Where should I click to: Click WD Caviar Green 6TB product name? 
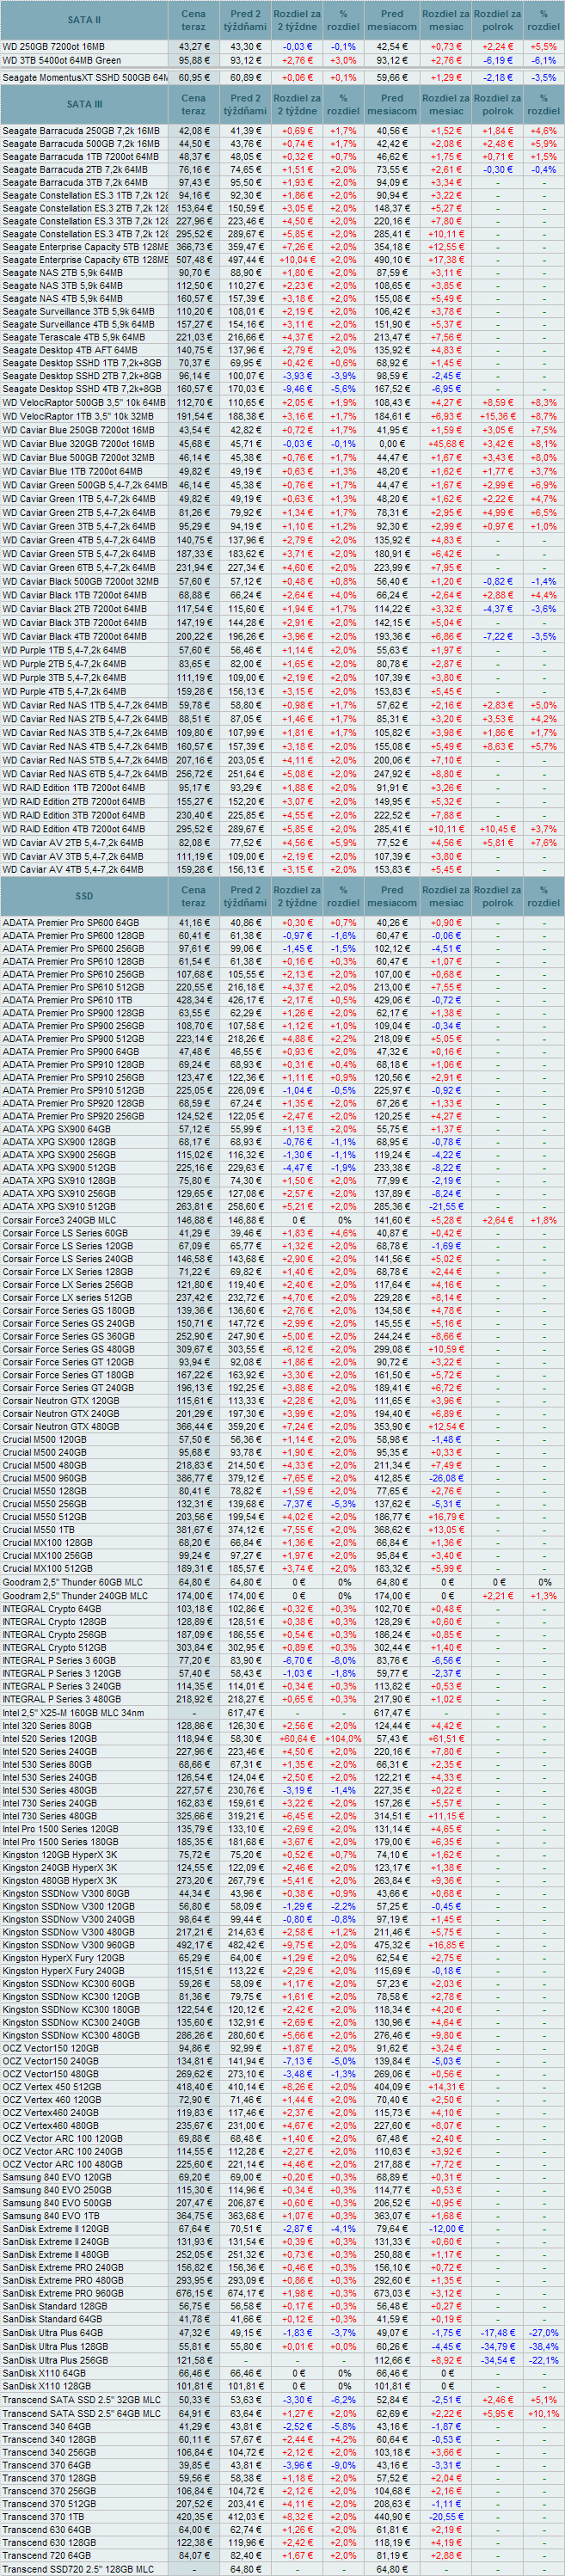[x=78, y=567]
